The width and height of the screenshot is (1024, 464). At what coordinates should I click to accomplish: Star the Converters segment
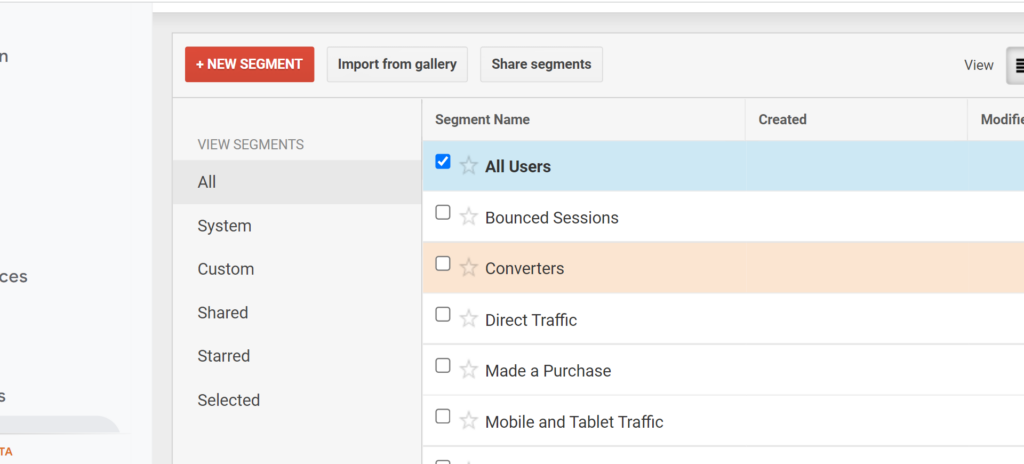click(468, 268)
